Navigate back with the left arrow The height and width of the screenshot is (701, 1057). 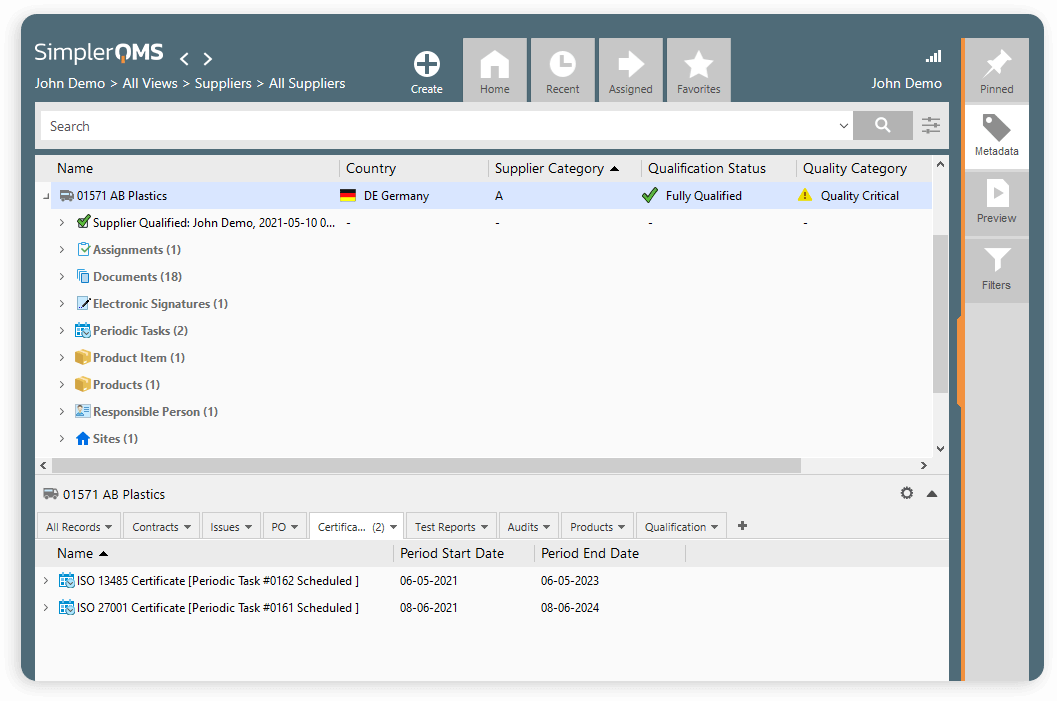pyautogui.click(x=184, y=59)
